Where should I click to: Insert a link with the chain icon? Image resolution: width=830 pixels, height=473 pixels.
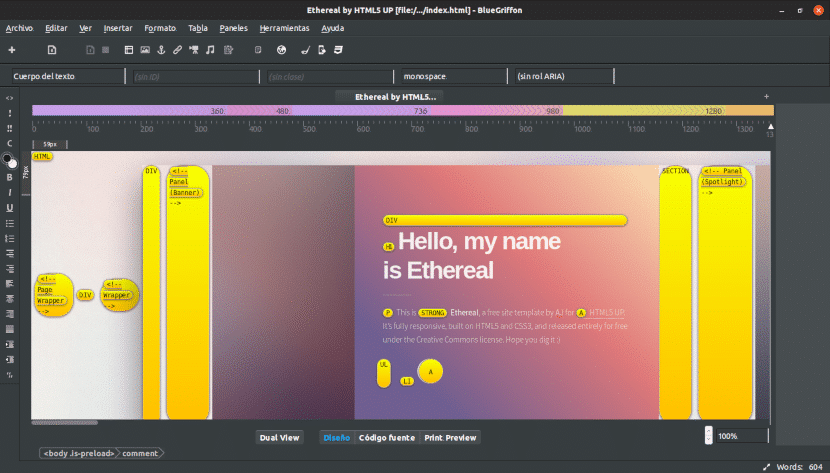tap(177, 50)
